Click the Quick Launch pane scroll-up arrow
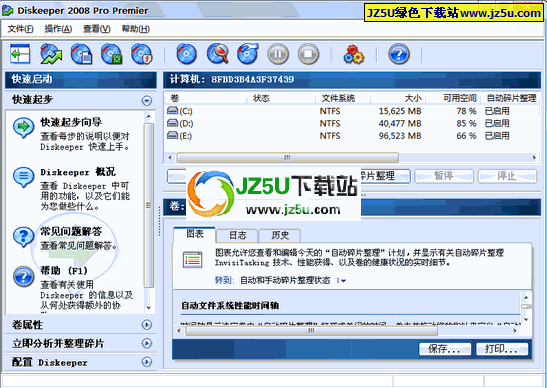The image size is (547, 388). point(149,116)
